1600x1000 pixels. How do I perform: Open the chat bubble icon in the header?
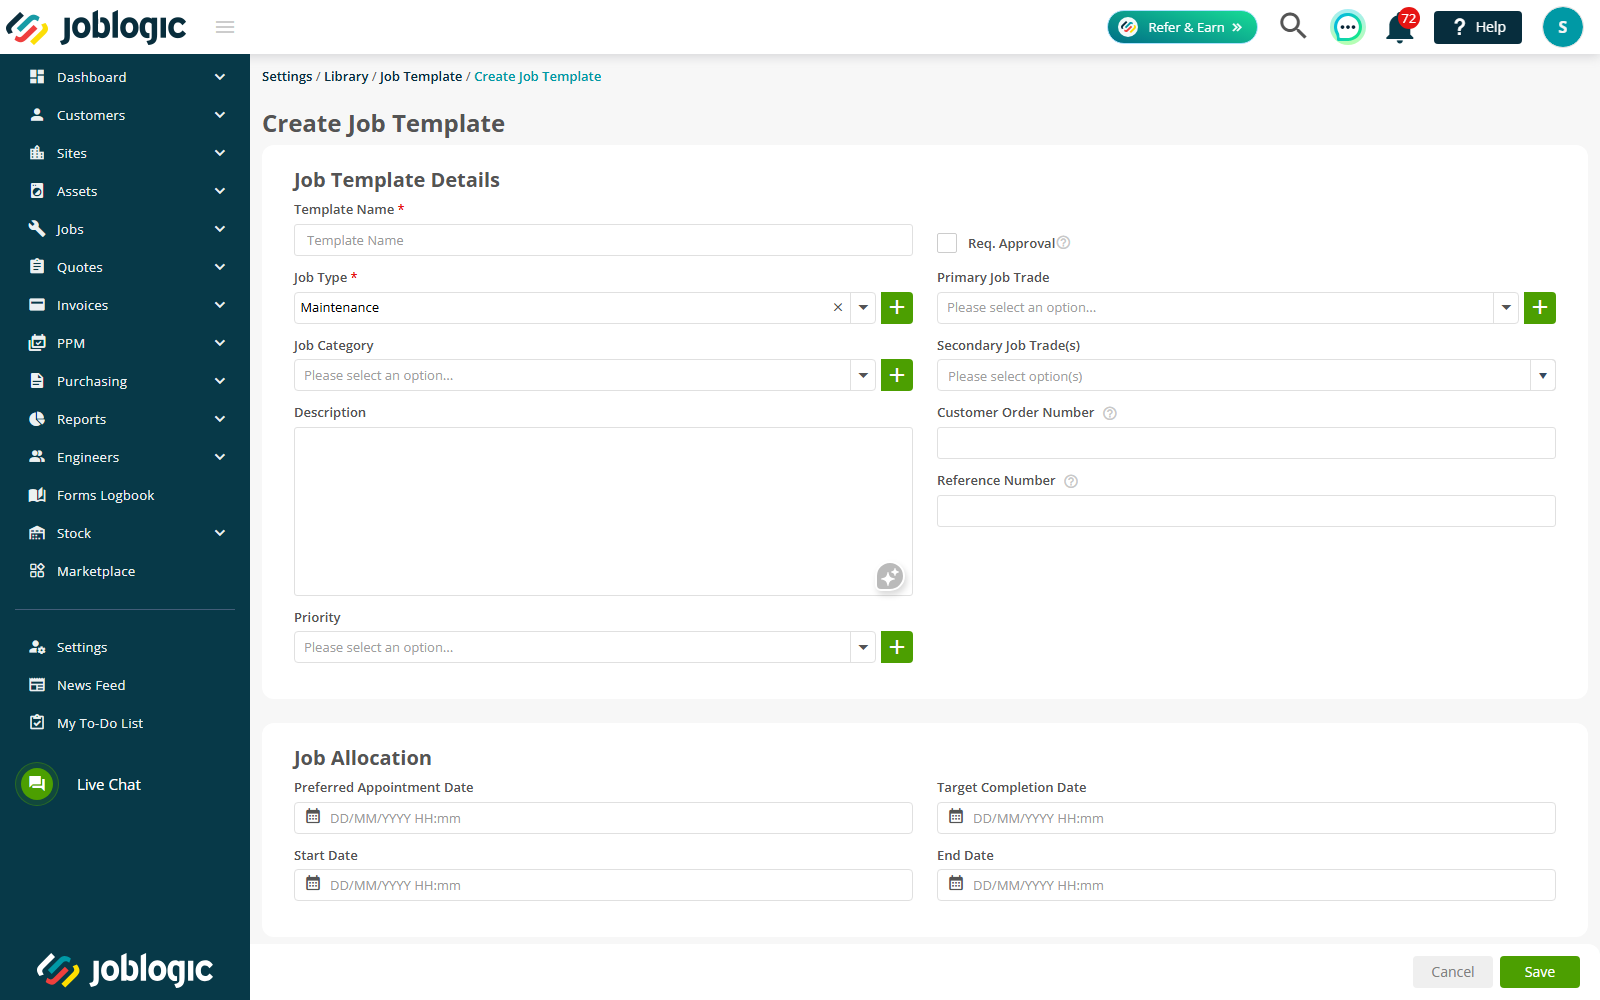click(1348, 27)
